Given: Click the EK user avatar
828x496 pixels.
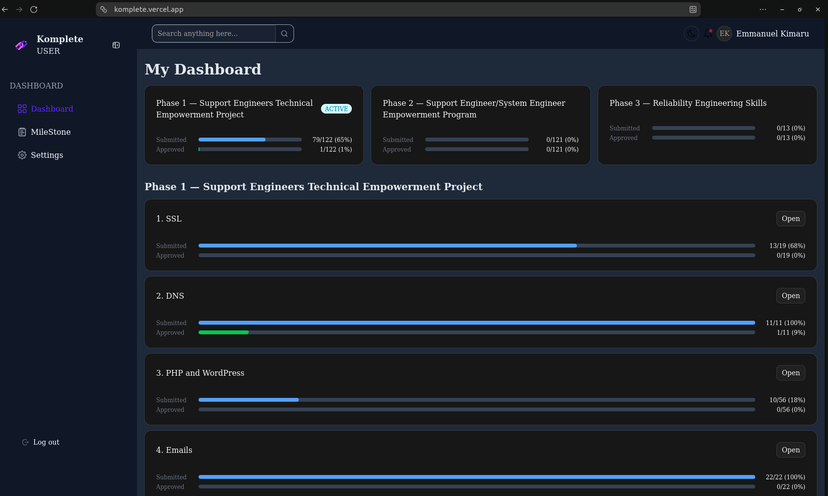Looking at the screenshot, I should [x=724, y=34].
